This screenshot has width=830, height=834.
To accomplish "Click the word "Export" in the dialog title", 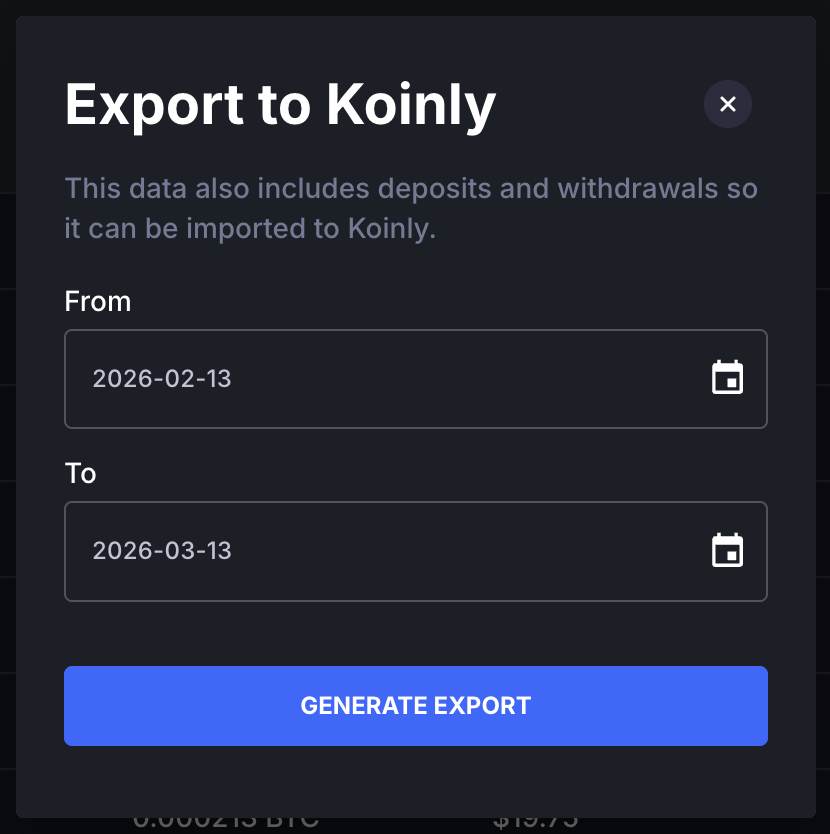I will click(155, 103).
